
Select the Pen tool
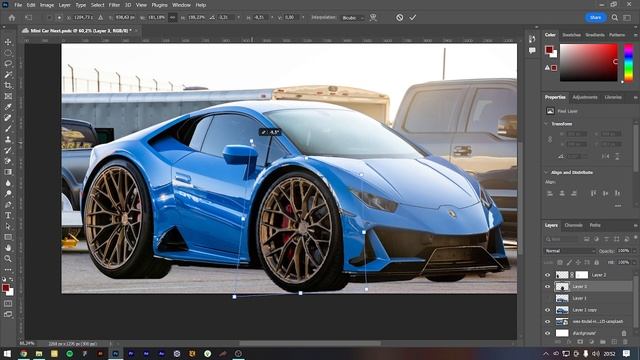coord(8,204)
